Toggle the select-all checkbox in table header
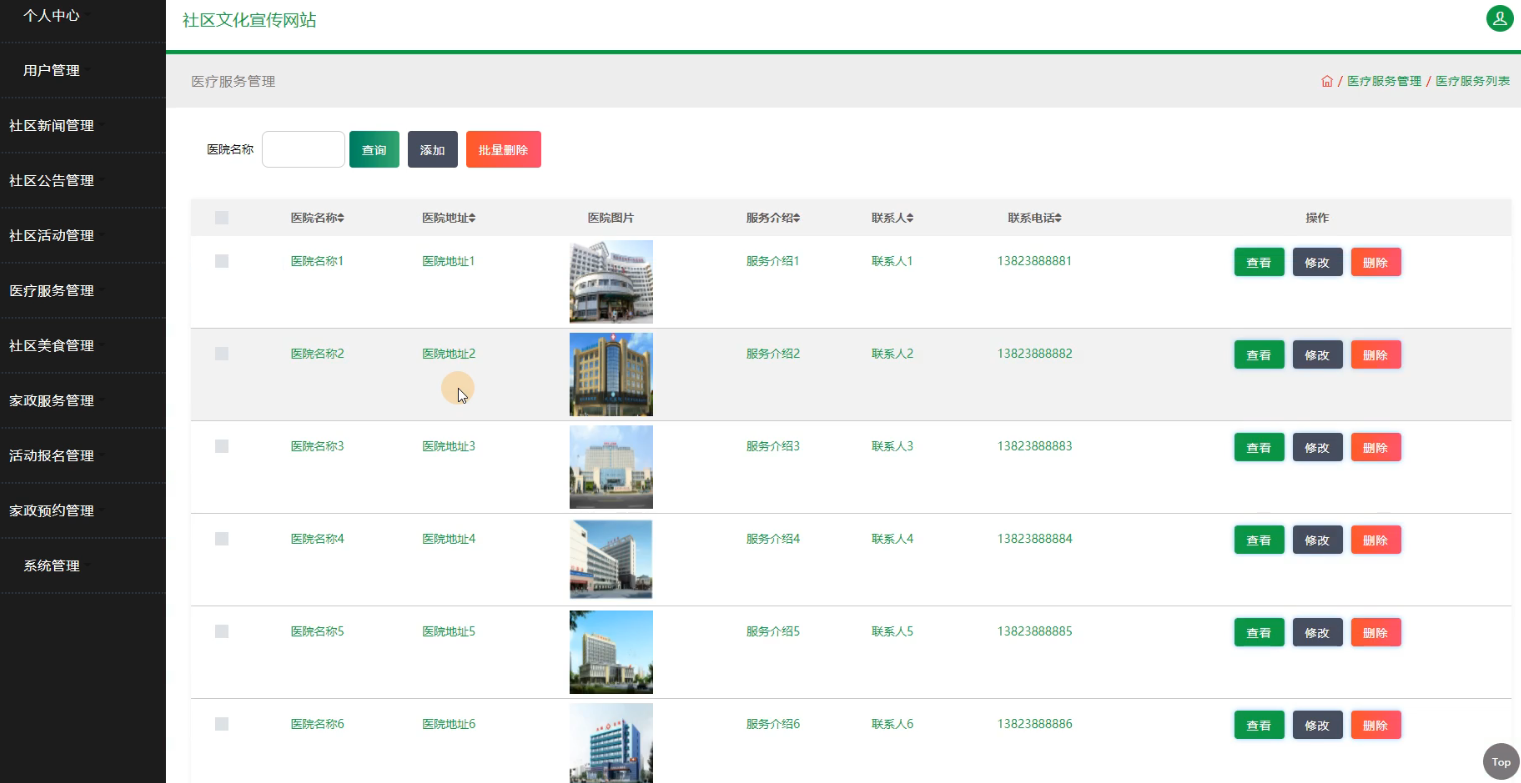 222,218
